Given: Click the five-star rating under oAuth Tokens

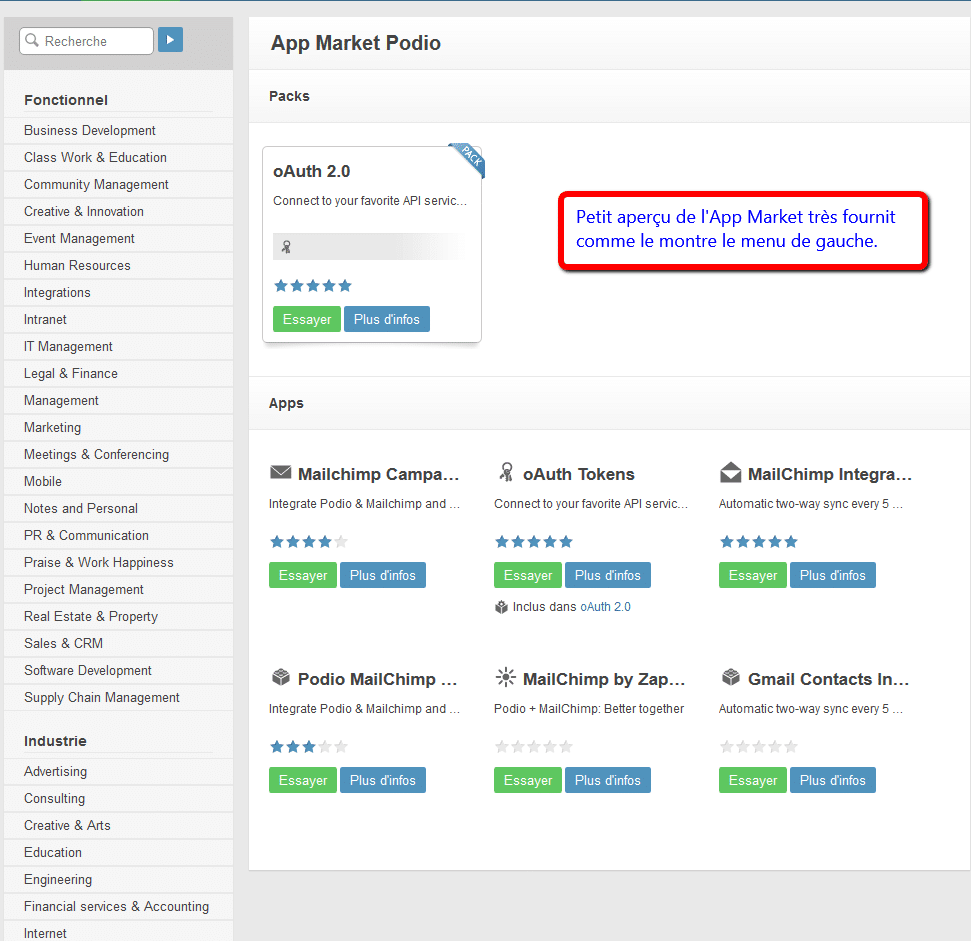Looking at the screenshot, I should pos(533,542).
